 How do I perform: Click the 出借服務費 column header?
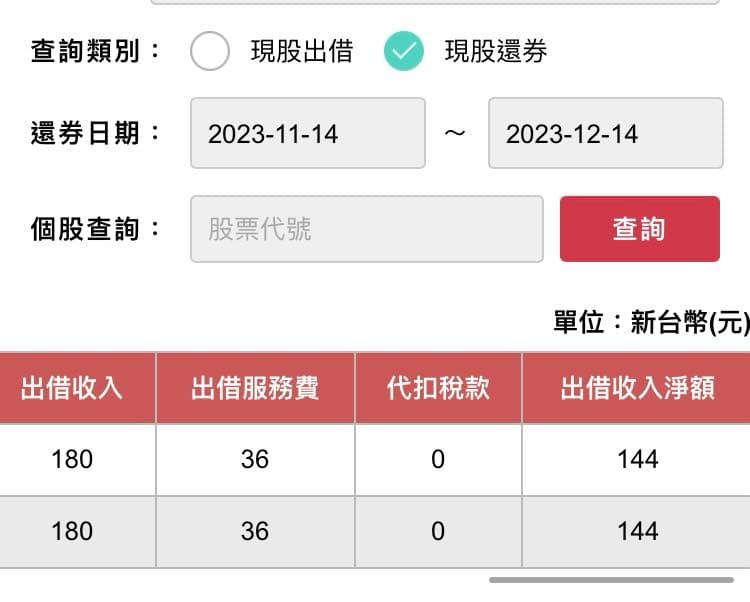pyautogui.click(x=255, y=388)
